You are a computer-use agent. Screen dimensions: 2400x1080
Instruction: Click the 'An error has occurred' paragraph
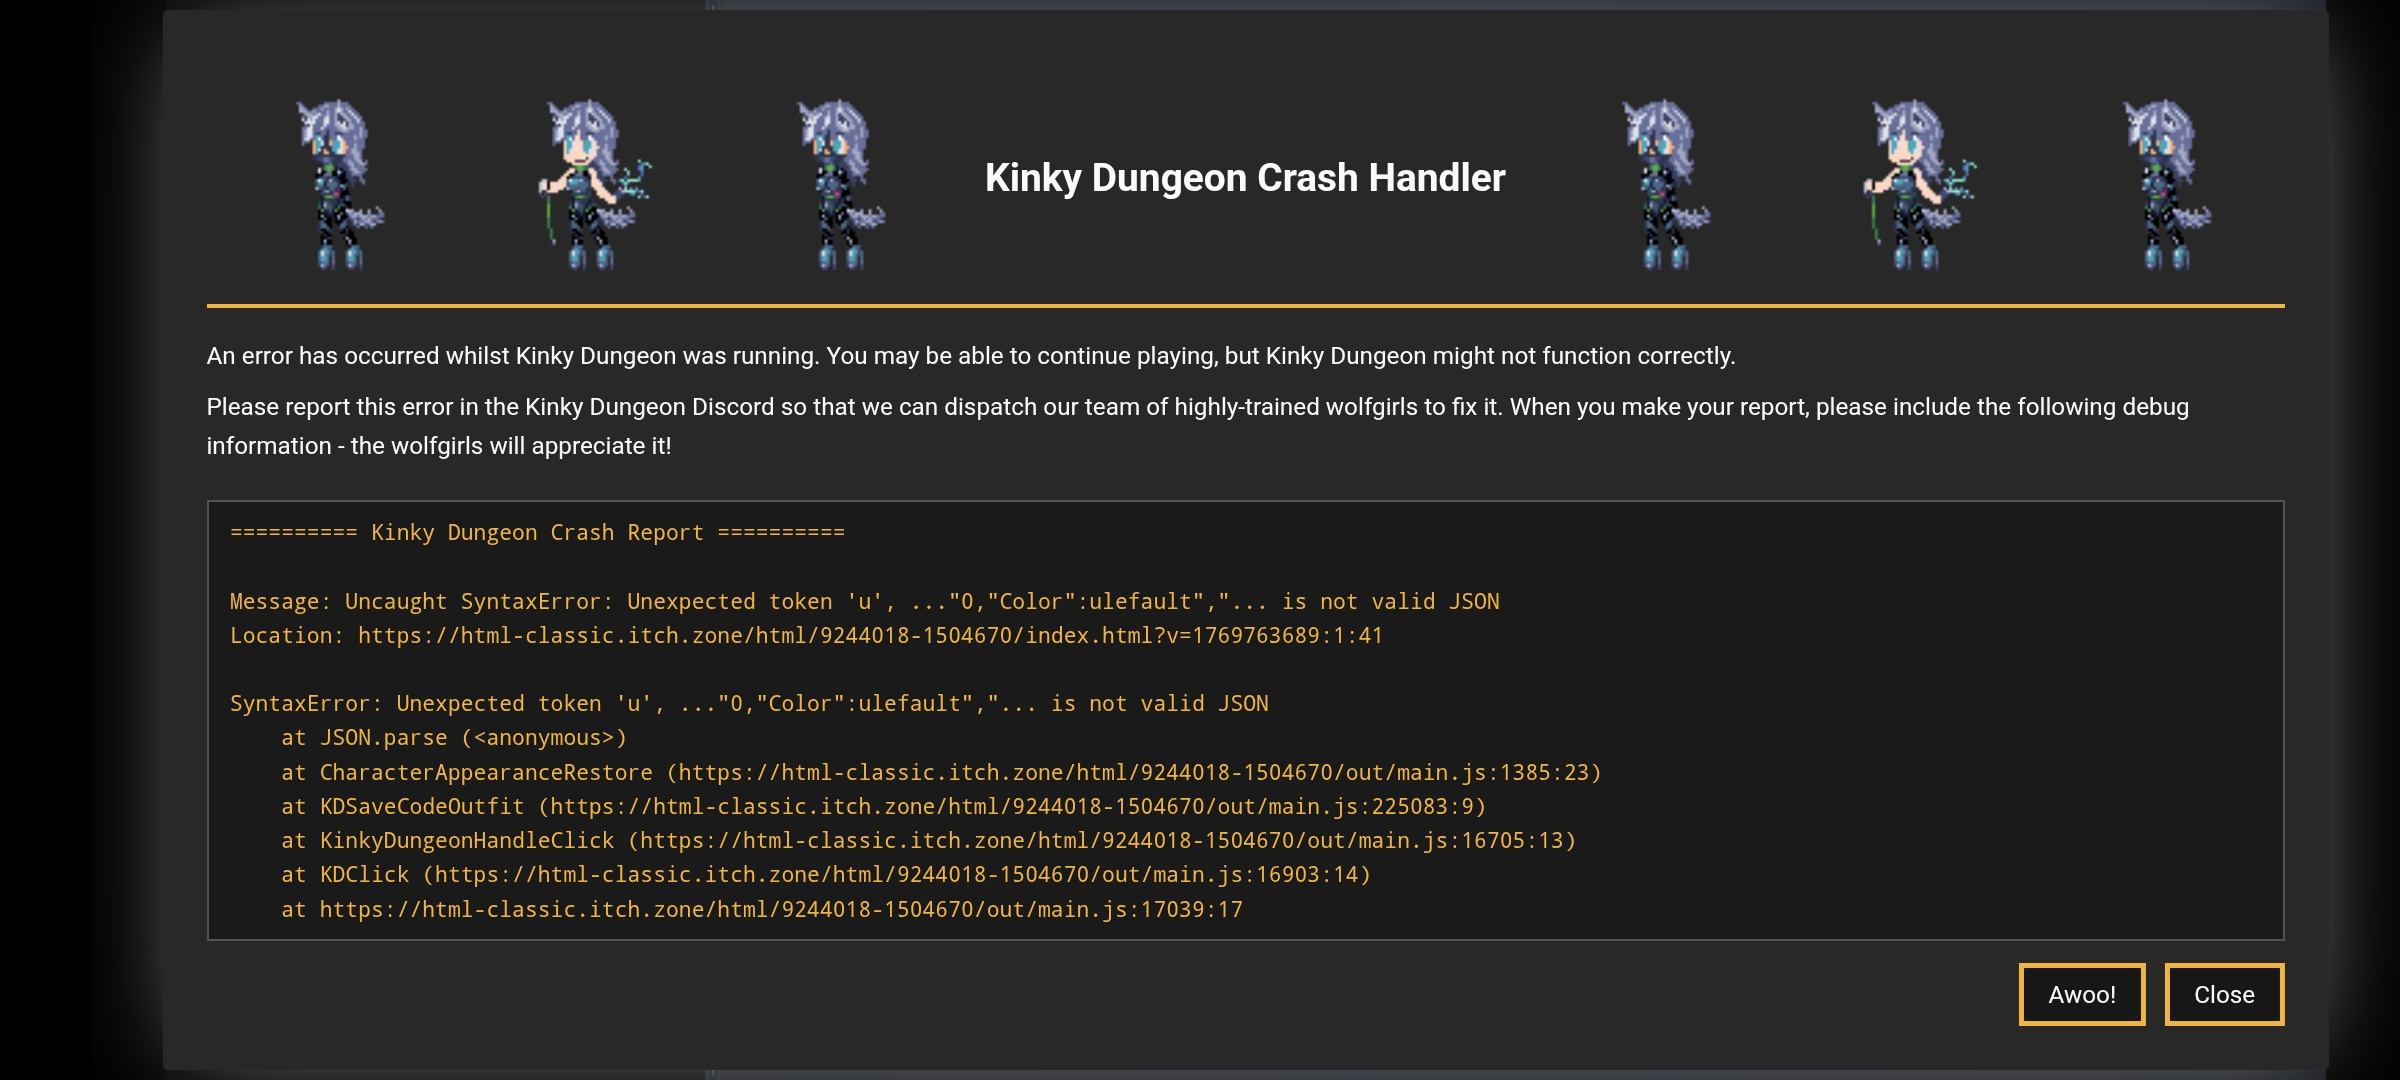(x=970, y=356)
